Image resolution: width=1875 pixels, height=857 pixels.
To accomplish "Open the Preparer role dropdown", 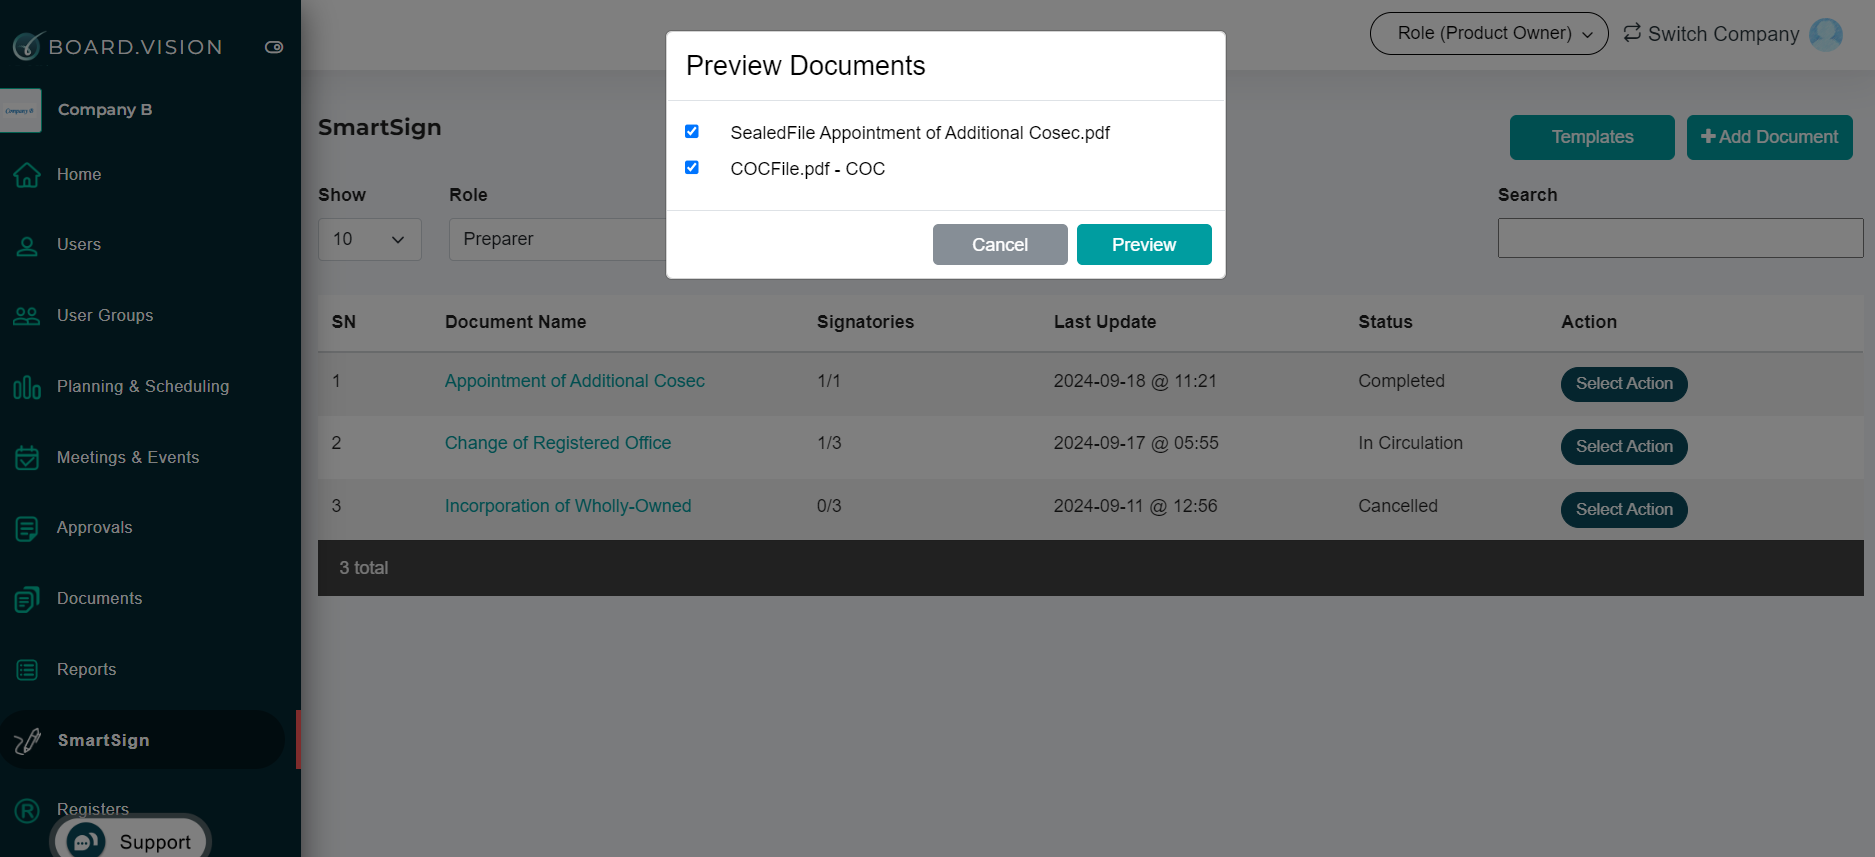I will click(558, 239).
